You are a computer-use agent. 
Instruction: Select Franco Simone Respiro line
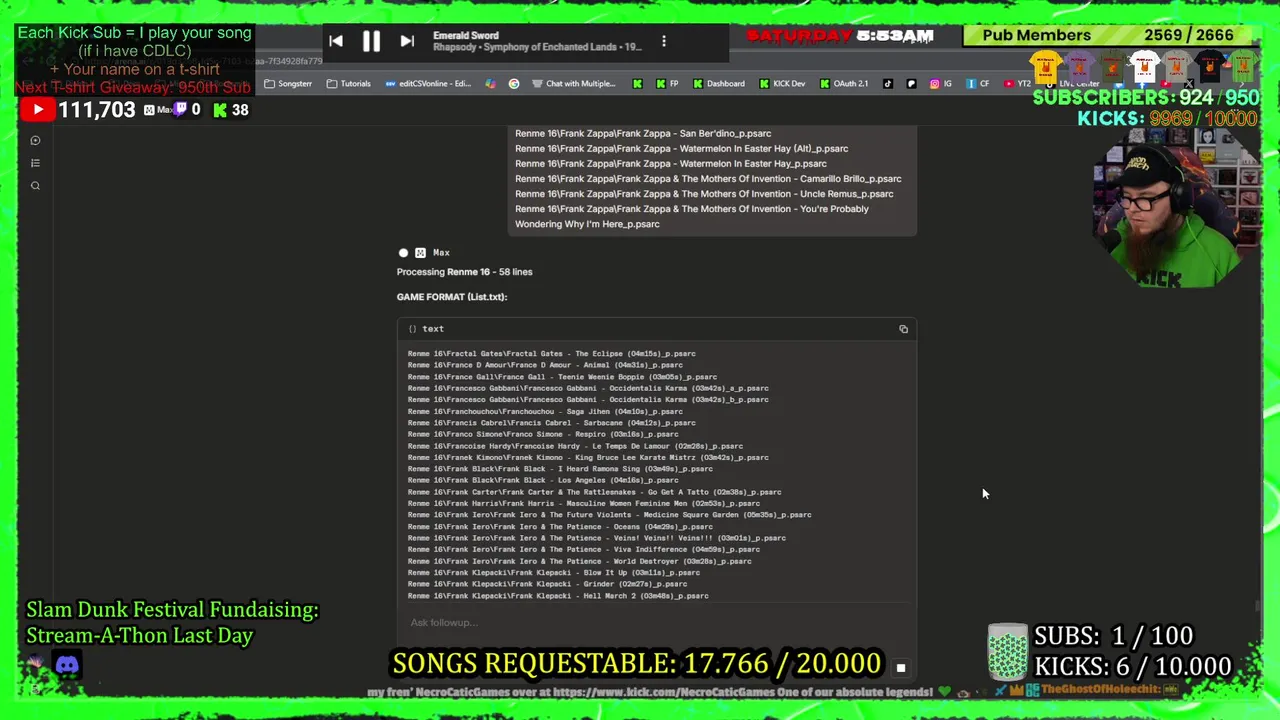pyautogui.click(x=543, y=434)
